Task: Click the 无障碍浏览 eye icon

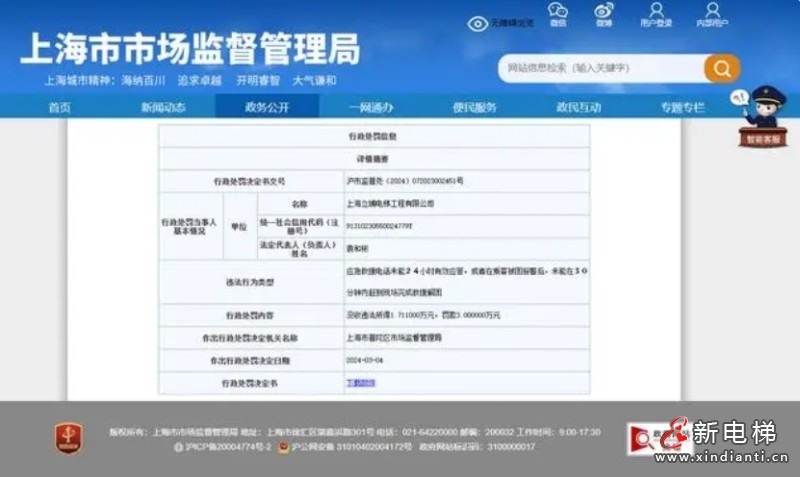Action: coord(478,23)
